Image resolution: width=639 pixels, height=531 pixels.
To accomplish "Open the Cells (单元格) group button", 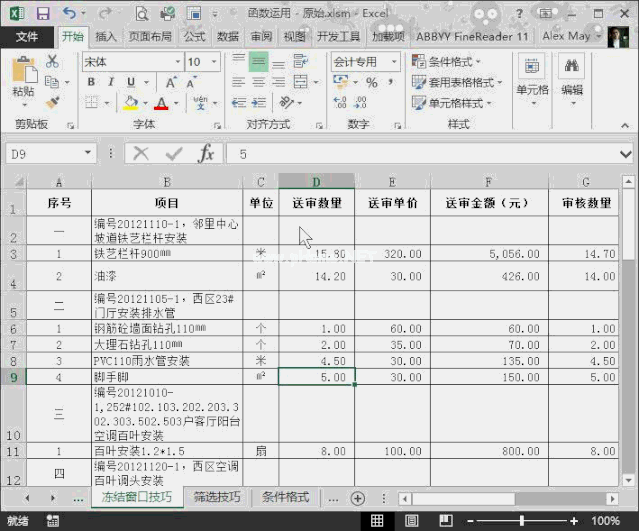I will pyautogui.click(x=532, y=79).
